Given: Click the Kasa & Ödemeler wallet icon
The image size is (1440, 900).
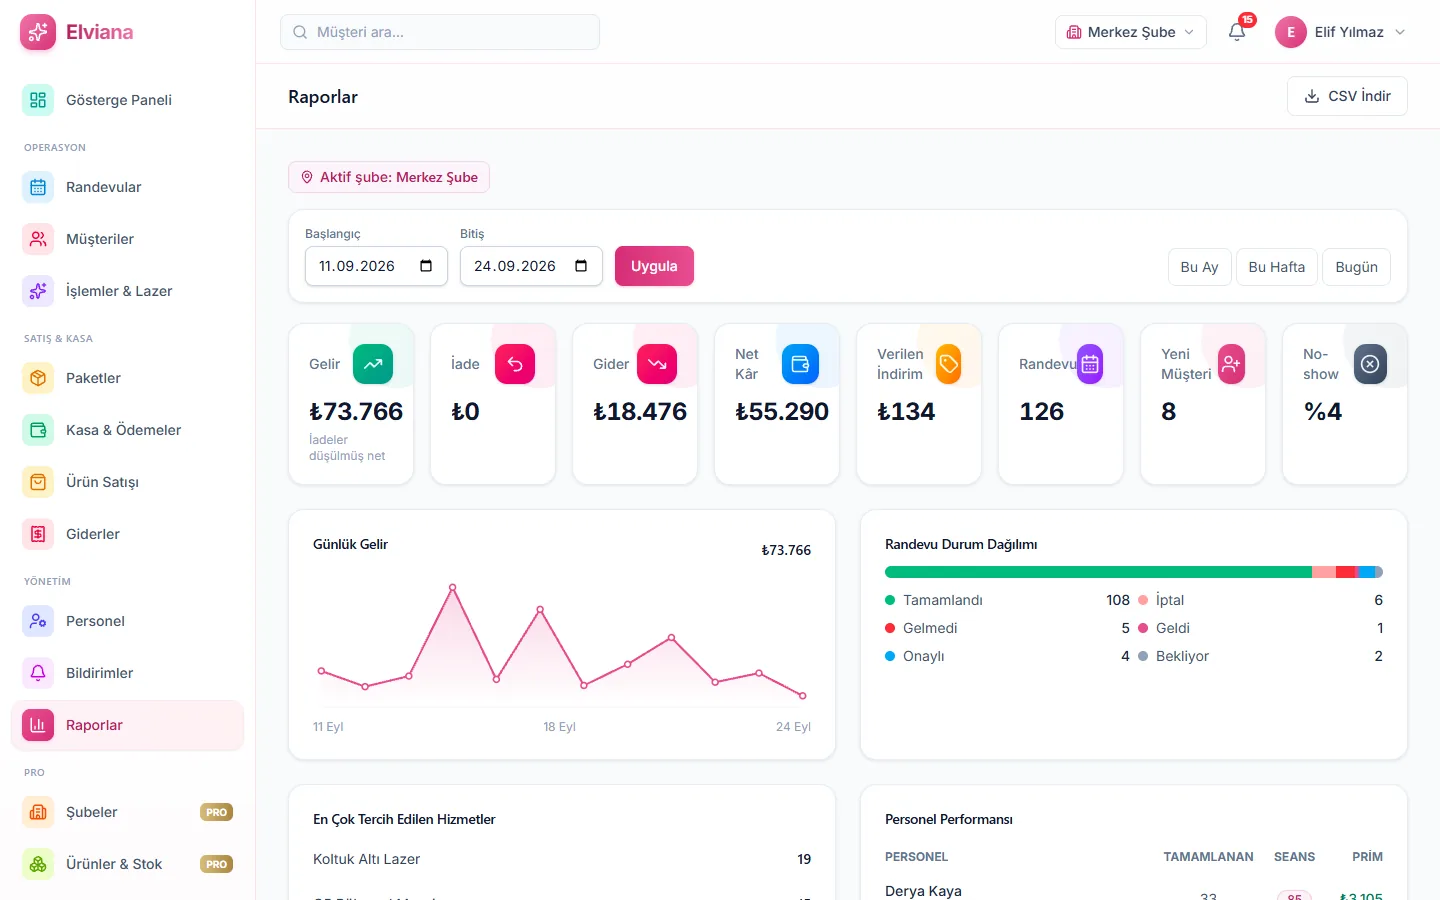Looking at the screenshot, I should [38, 430].
